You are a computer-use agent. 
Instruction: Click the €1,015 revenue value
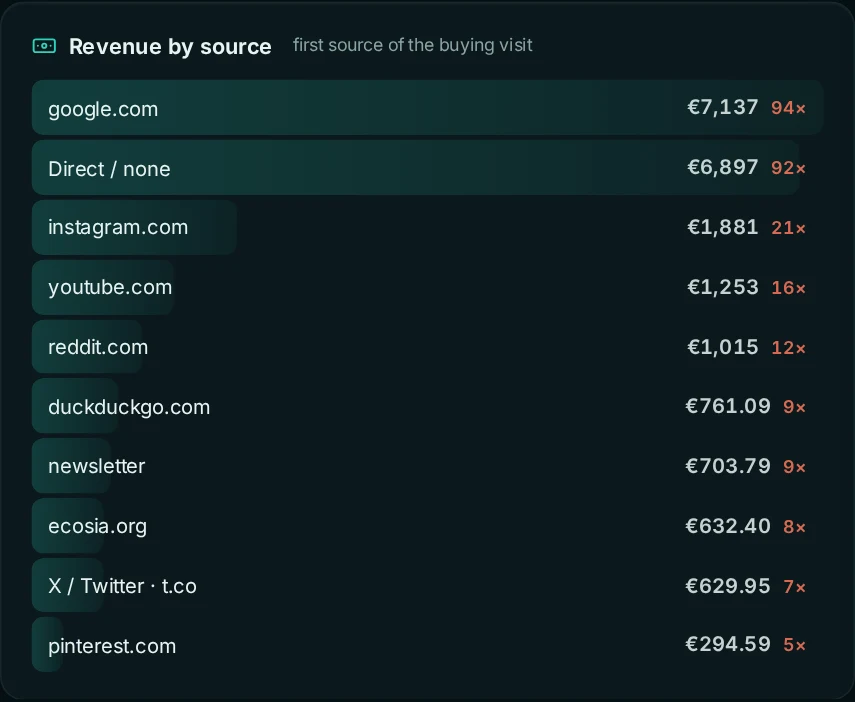pyautogui.click(x=722, y=347)
